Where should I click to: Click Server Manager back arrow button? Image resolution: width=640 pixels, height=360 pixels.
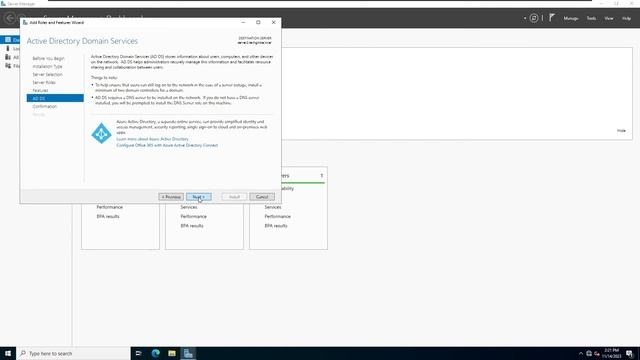click(10, 18)
